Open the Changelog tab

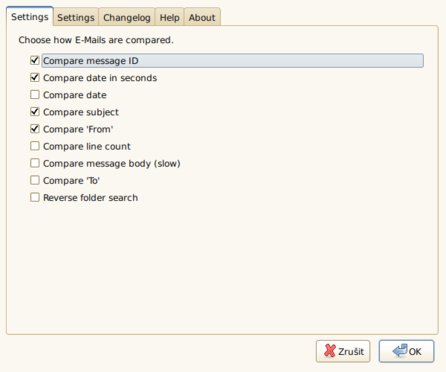127,17
